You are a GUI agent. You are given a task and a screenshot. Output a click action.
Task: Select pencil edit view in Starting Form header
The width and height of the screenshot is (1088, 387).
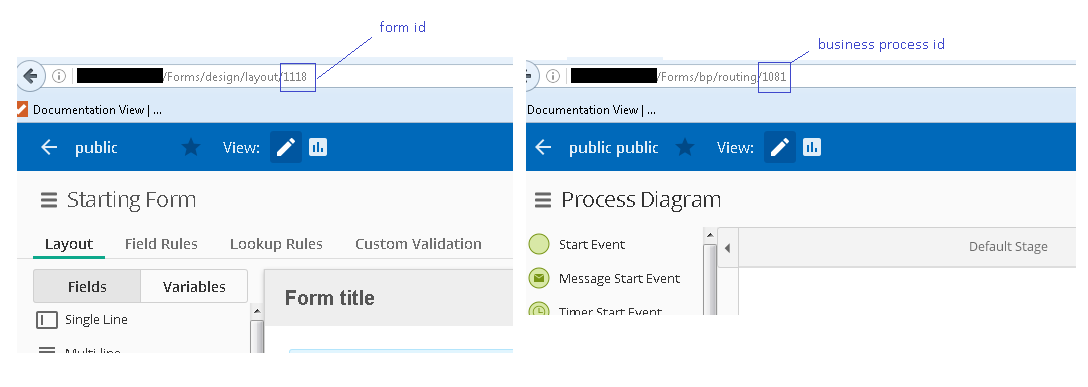point(286,147)
